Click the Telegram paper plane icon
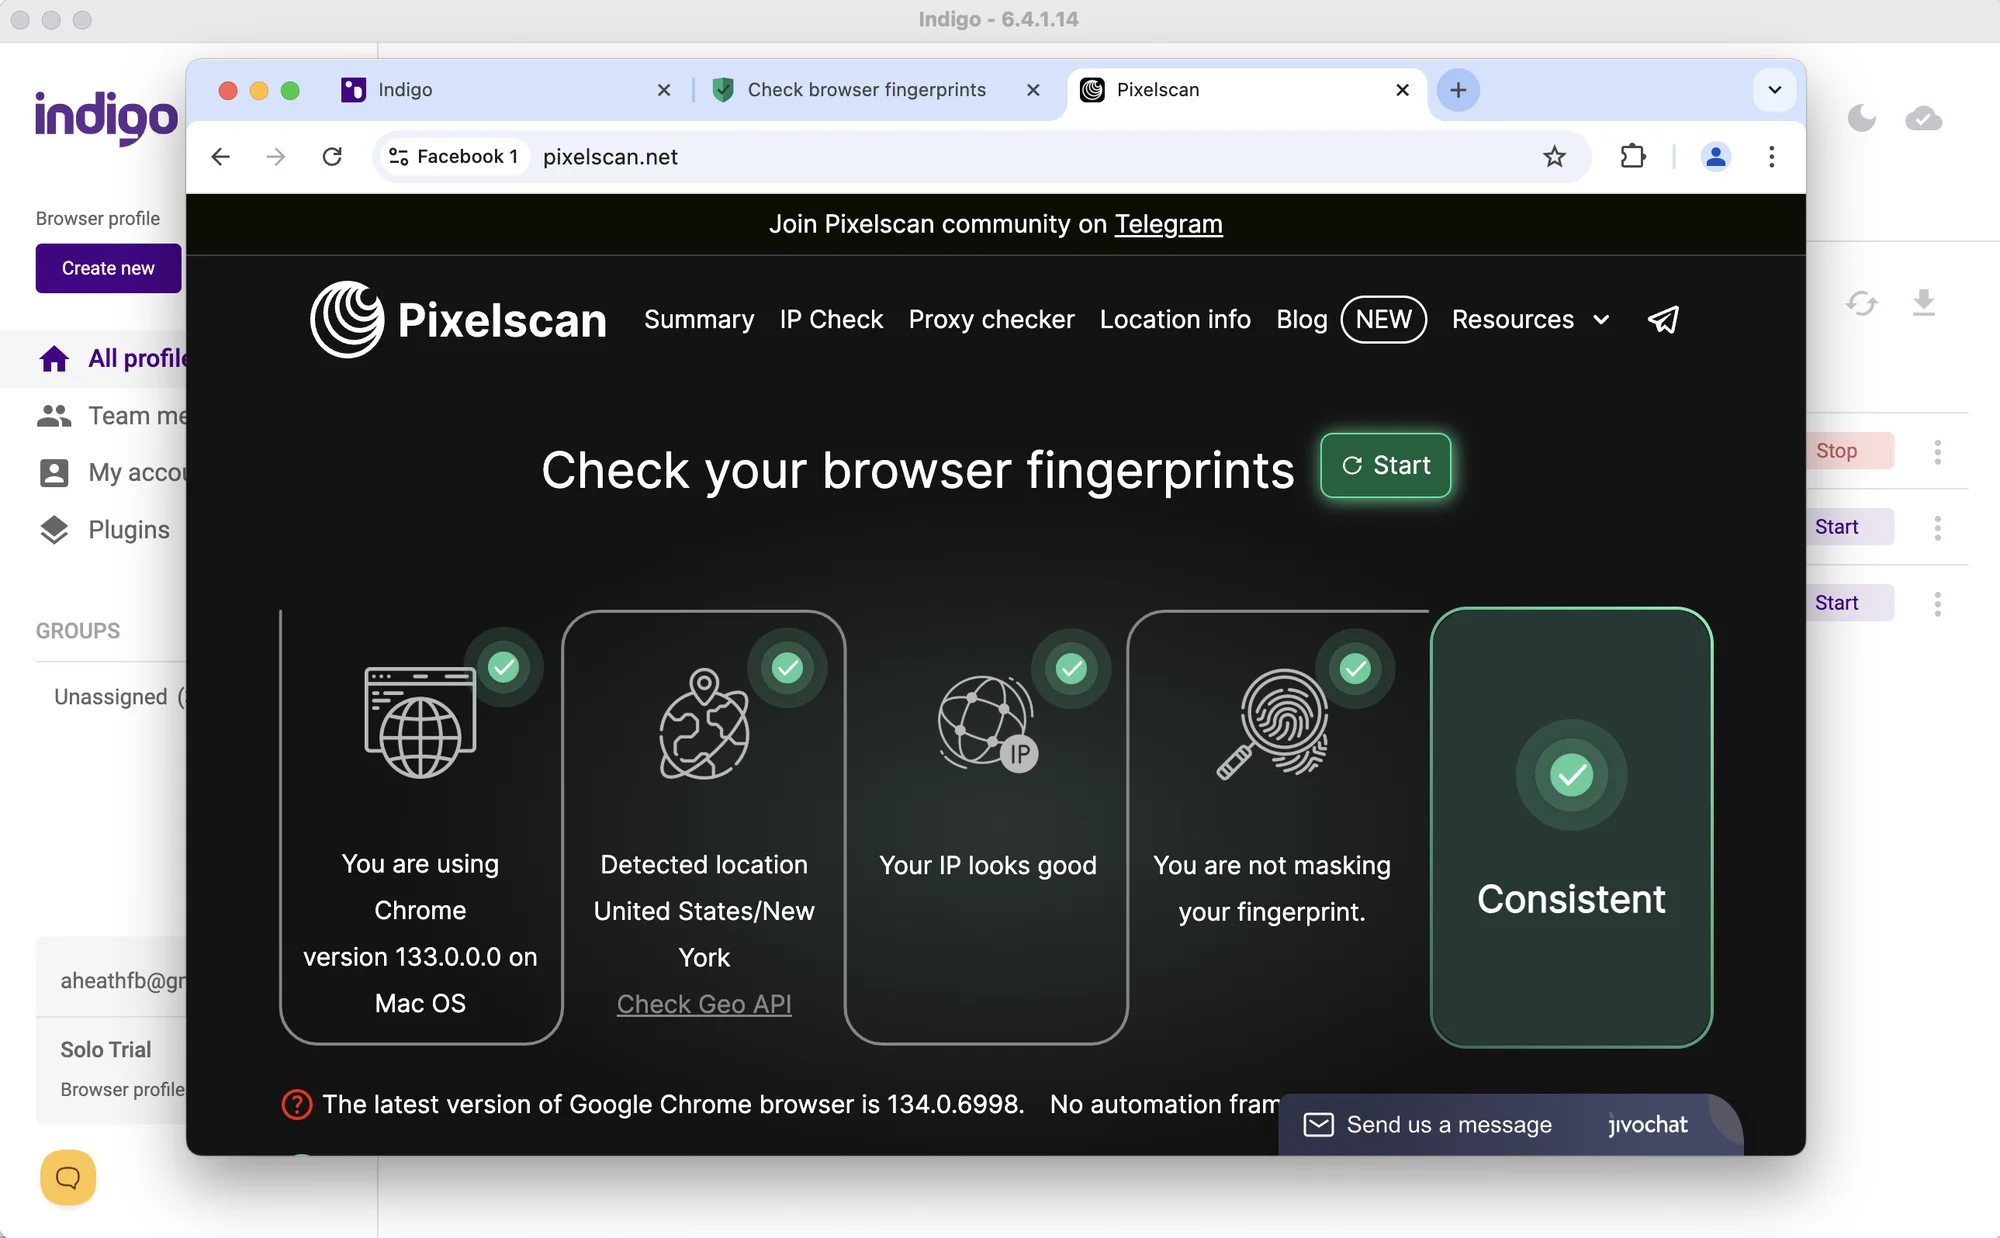Screen dimensions: 2000x1238 coord(1663,320)
